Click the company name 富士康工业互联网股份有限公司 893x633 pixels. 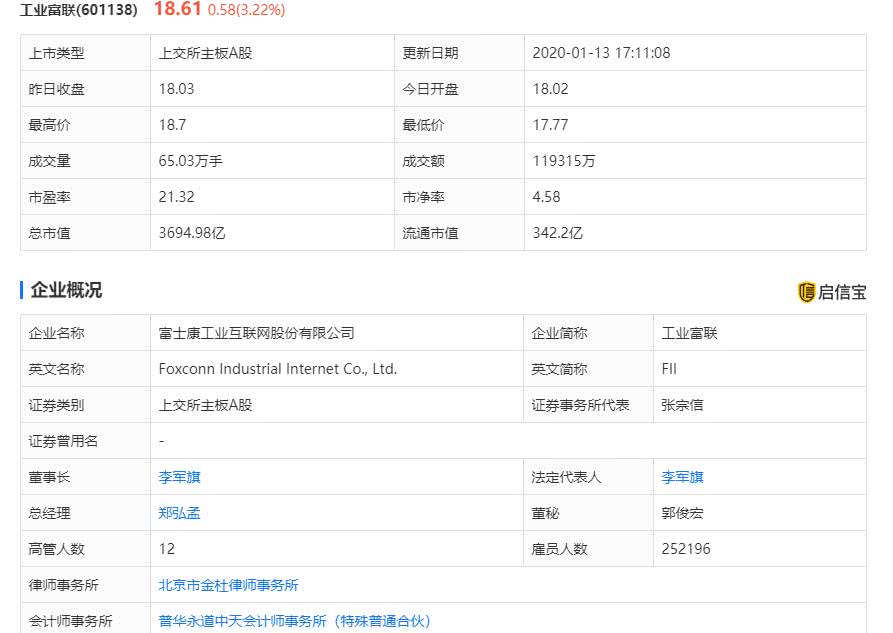click(256, 333)
